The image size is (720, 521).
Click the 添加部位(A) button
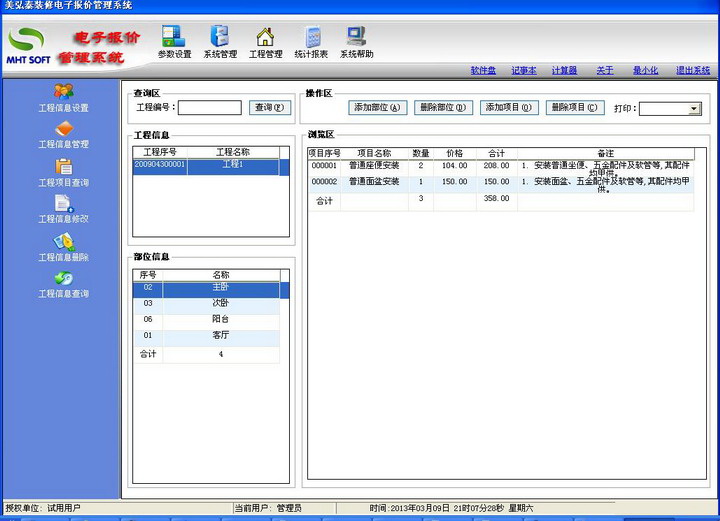(377, 107)
